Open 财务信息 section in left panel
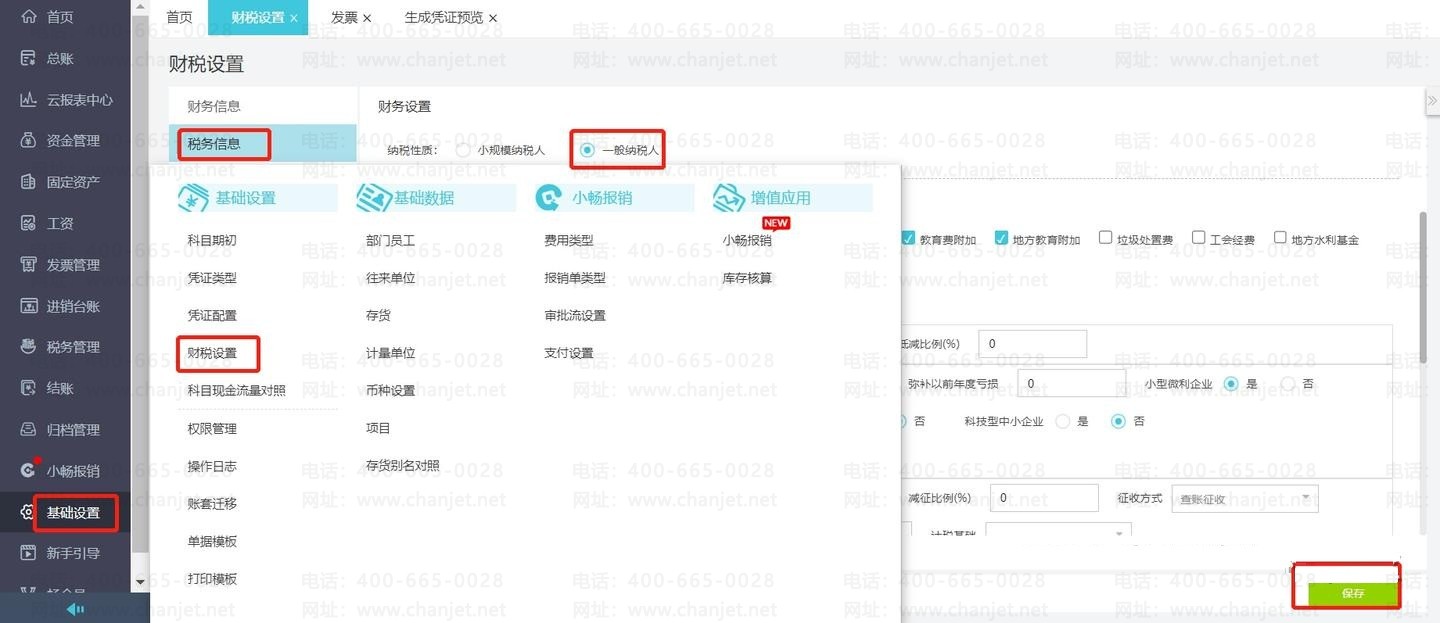The width and height of the screenshot is (1440, 623). (214, 106)
